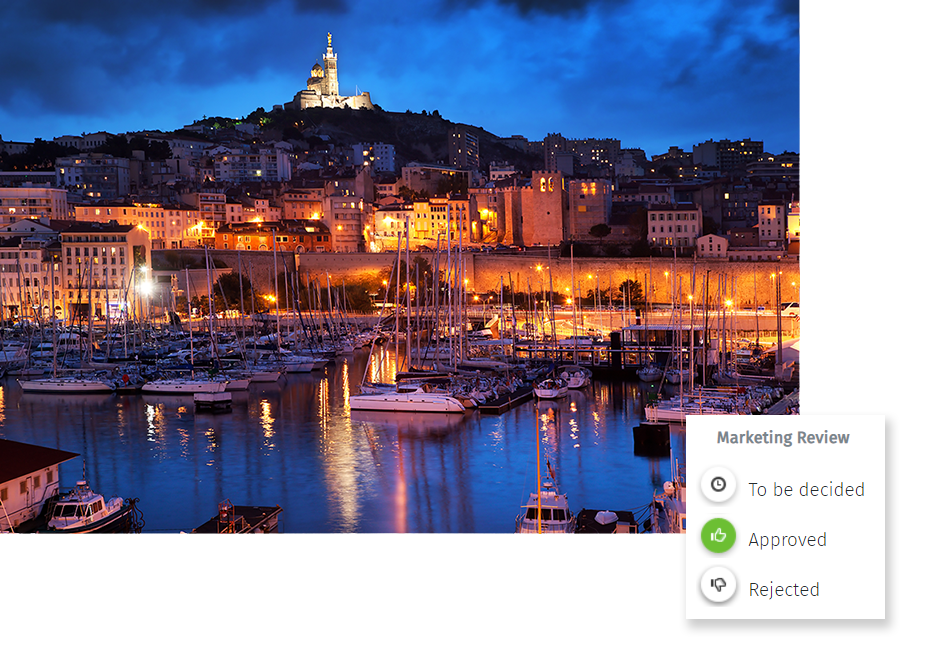
Task: Choose the 'Rejected' status label
Action: click(x=784, y=589)
